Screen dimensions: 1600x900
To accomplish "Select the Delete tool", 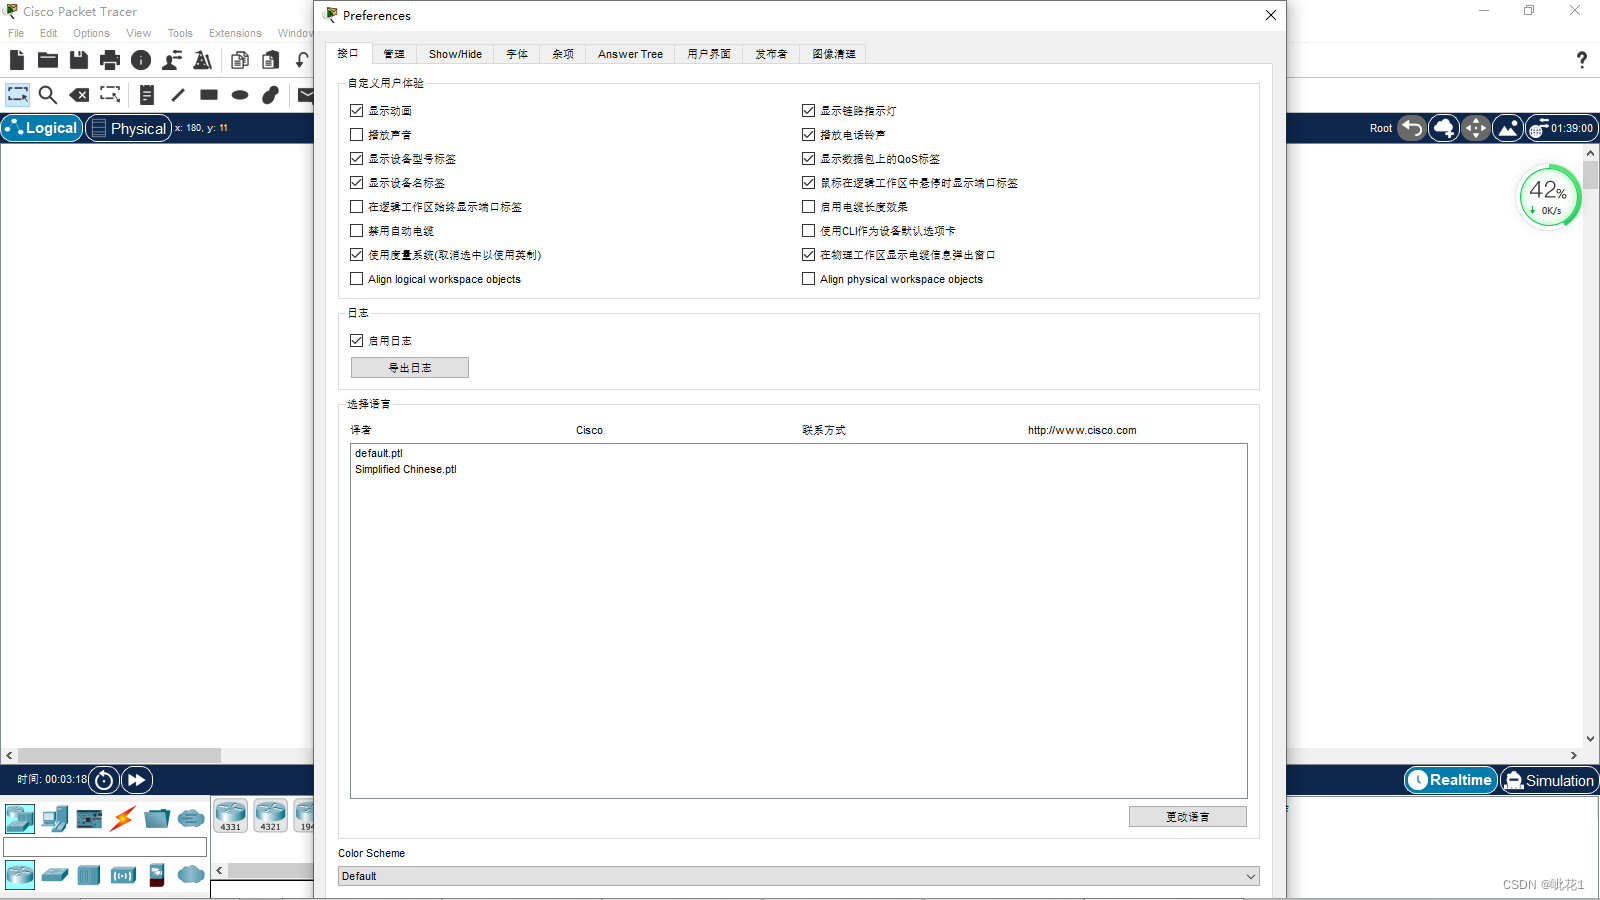I will tap(79, 95).
